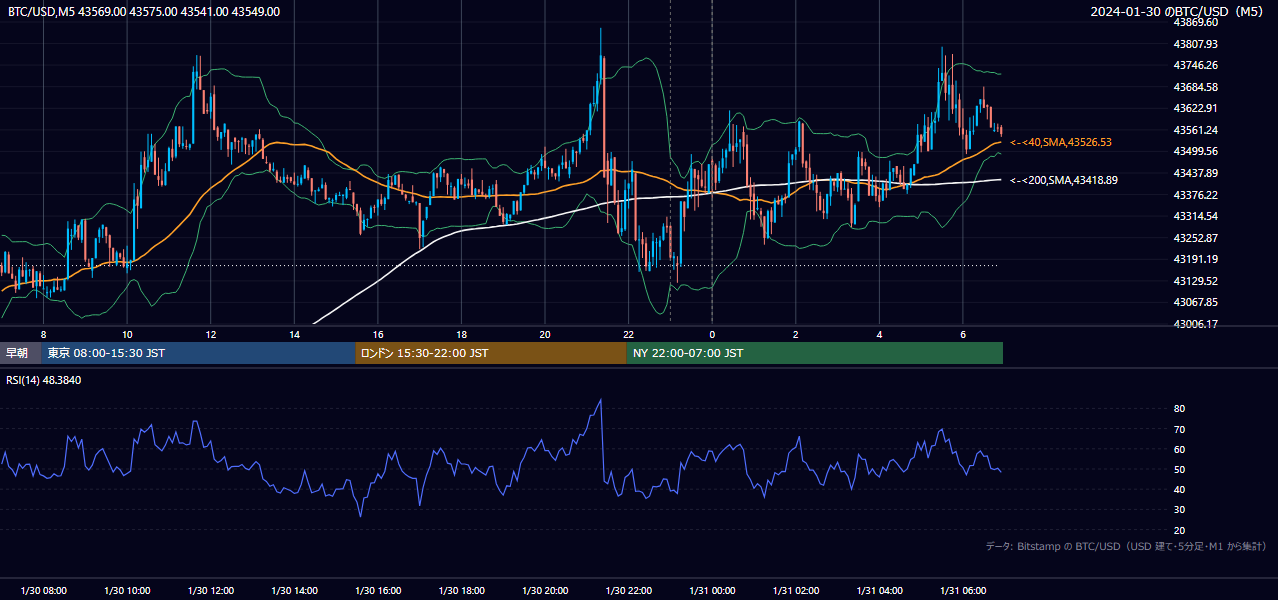
Task: Click price axis value 43622.91
Action: click(1195, 108)
